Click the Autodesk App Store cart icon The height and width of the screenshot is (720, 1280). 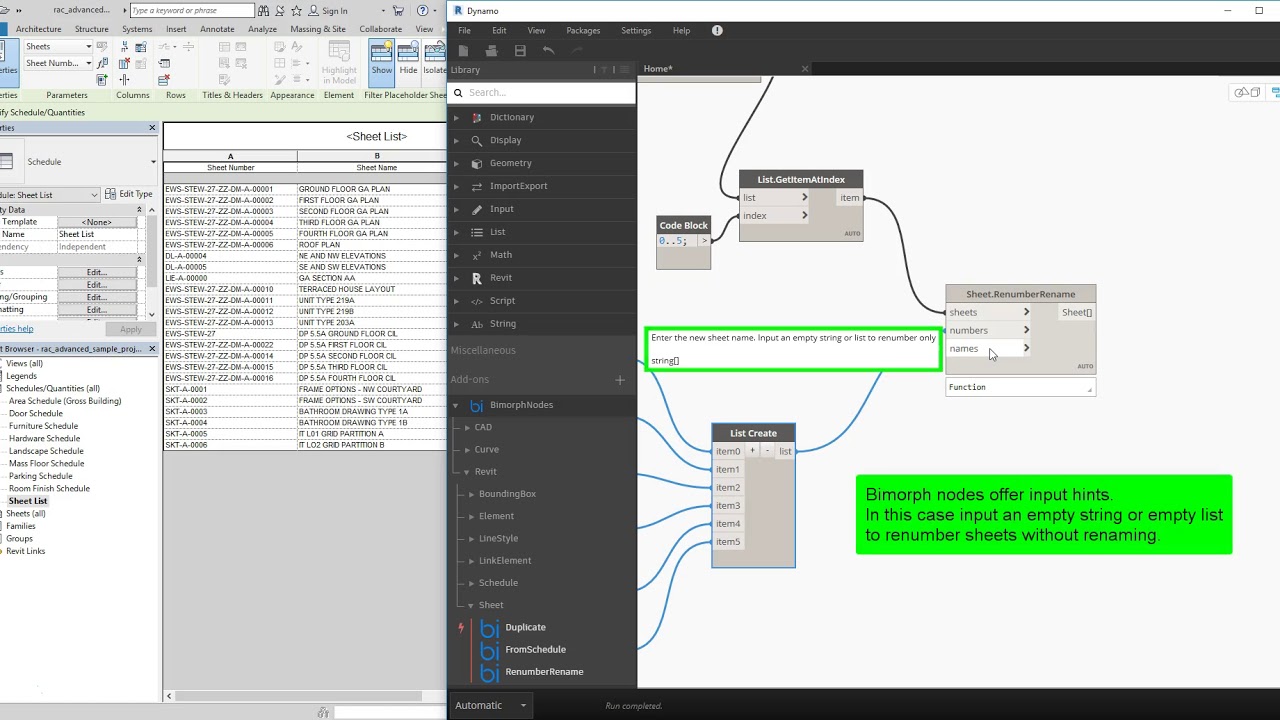coord(398,11)
